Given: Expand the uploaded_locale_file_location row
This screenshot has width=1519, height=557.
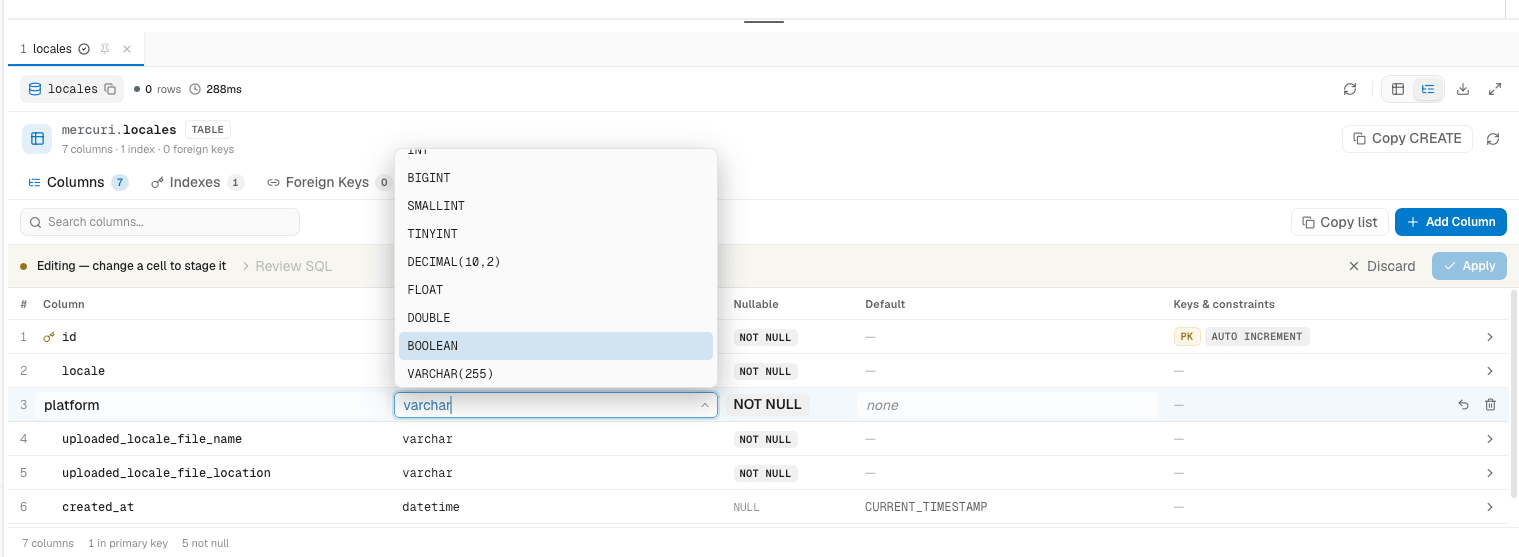Looking at the screenshot, I should point(1490,473).
